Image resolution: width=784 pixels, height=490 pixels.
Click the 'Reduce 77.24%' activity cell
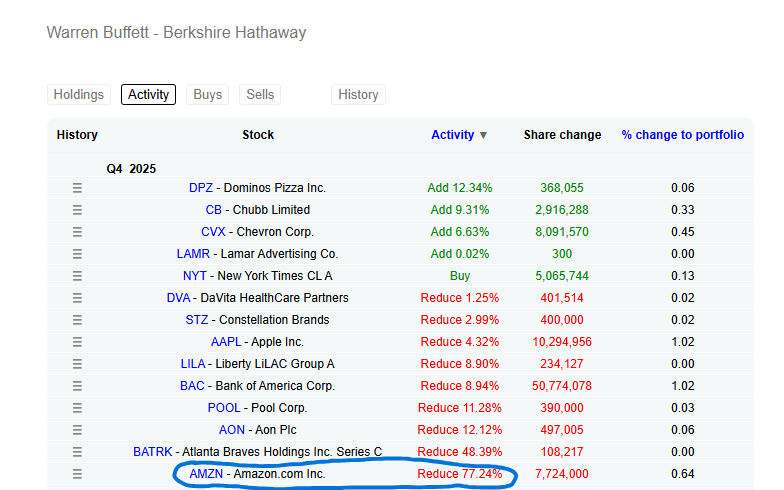pyautogui.click(x=460, y=474)
